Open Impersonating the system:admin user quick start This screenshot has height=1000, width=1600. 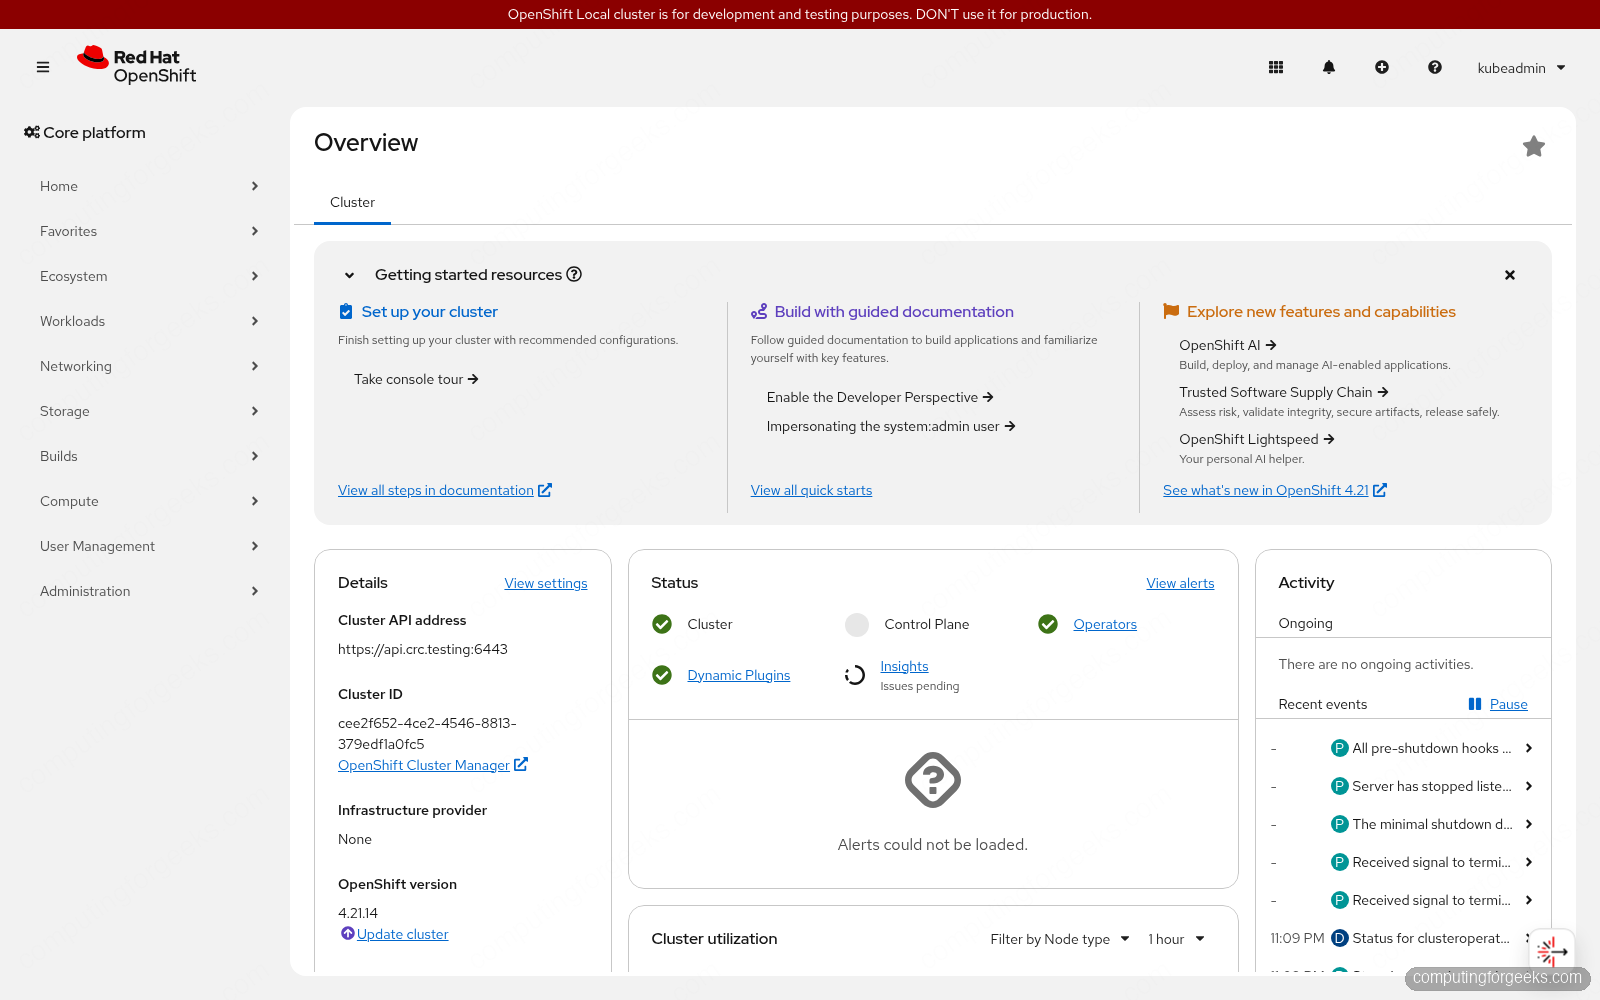[x=891, y=426]
